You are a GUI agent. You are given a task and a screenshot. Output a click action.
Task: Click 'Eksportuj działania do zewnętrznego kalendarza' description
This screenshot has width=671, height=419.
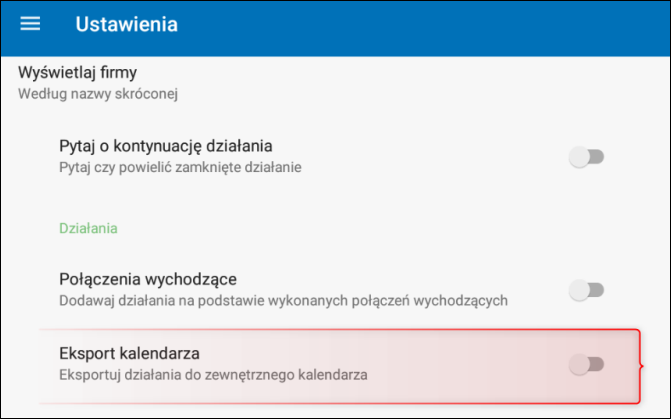click(x=213, y=375)
